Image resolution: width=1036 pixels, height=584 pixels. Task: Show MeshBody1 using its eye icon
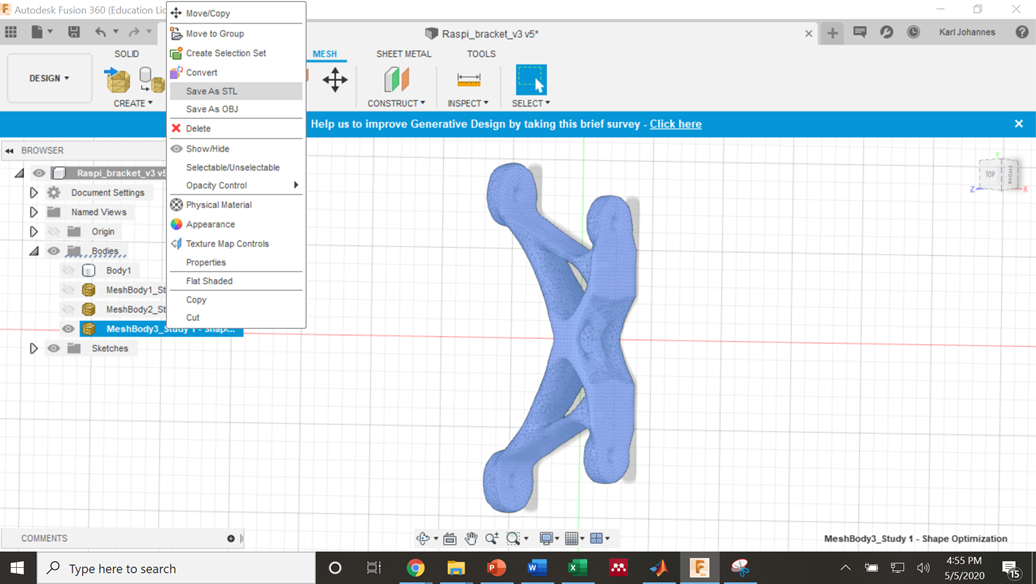click(68, 290)
